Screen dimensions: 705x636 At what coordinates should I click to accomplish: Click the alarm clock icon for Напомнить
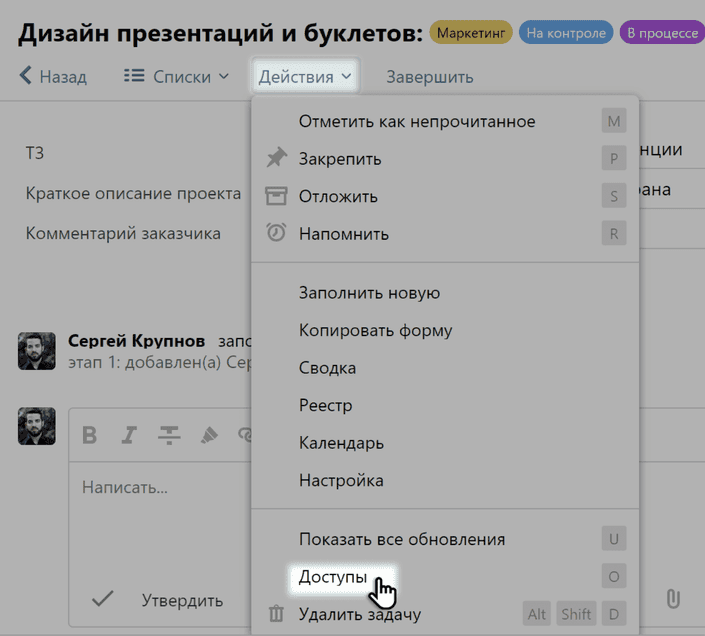[x=276, y=233]
